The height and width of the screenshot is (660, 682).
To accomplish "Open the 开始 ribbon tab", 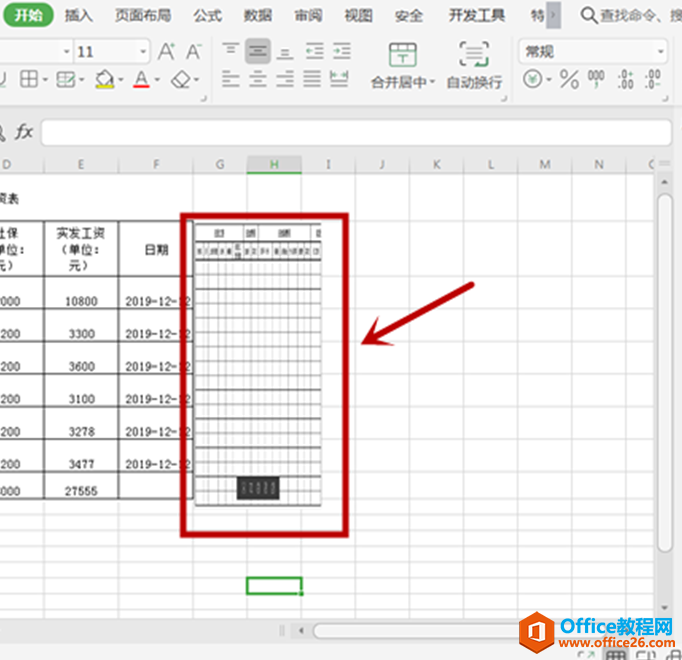I will coord(28,15).
